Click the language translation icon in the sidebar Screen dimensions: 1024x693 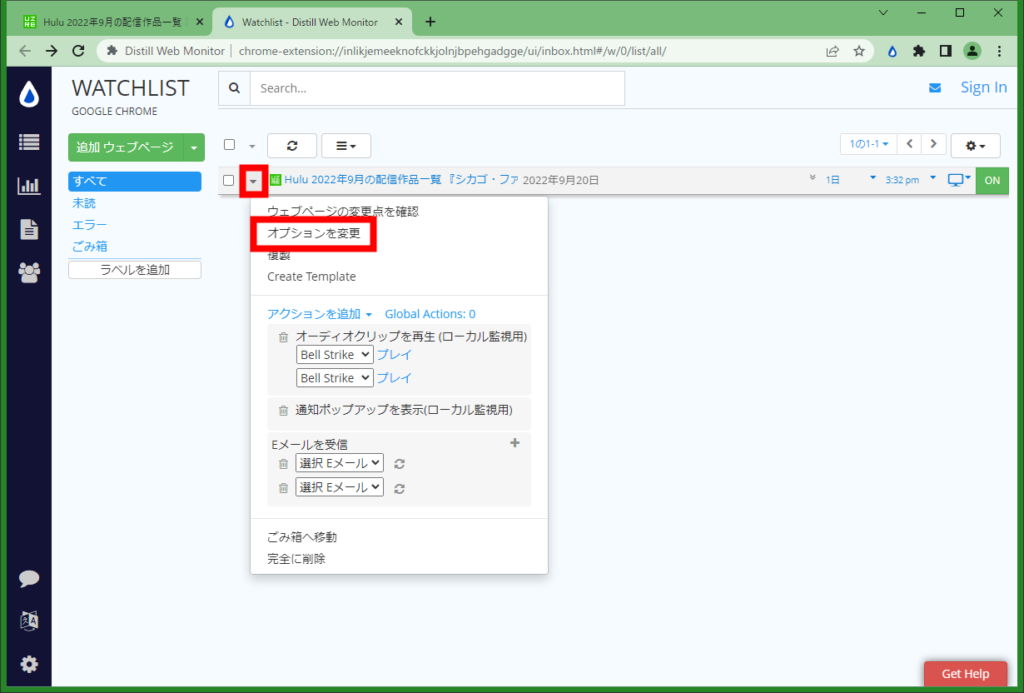point(29,620)
